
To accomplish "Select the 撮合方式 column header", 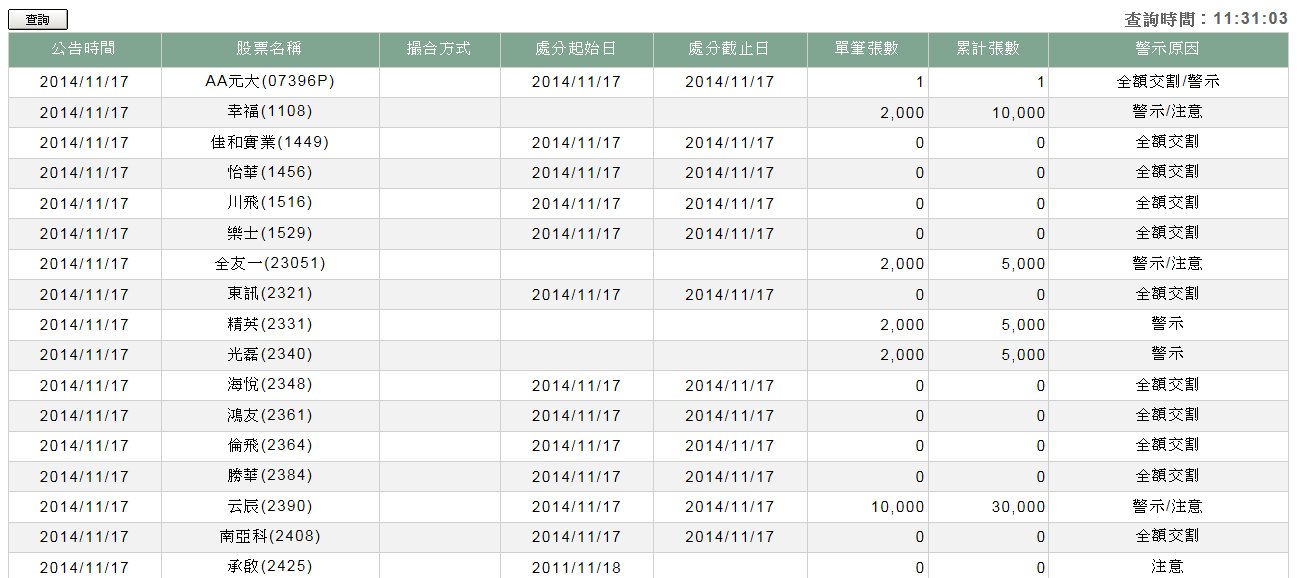I will click(x=439, y=49).
